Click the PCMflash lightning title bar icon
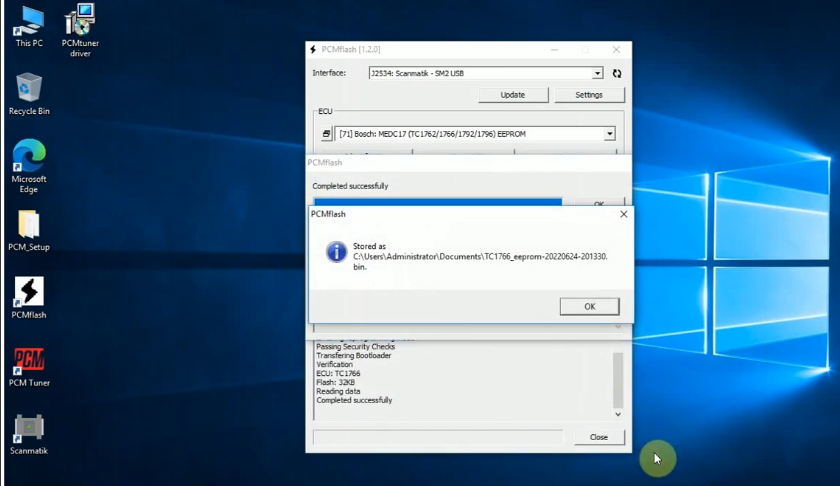Screen dimensions: 840x486 pos(313,49)
